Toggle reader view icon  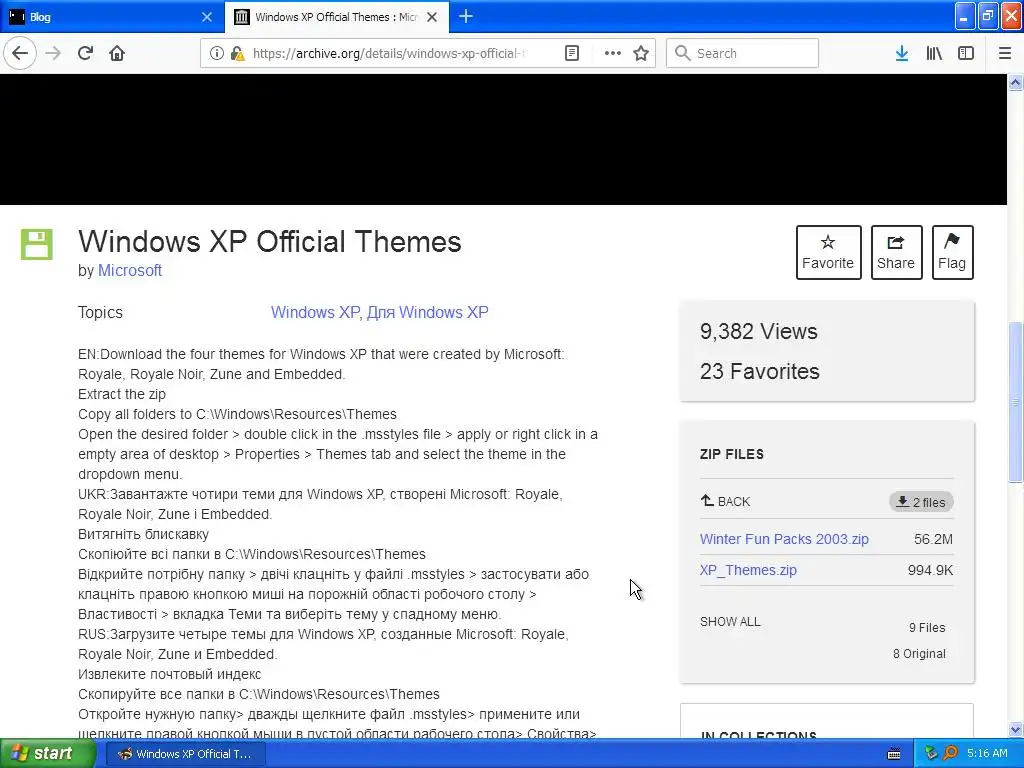(x=571, y=53)
